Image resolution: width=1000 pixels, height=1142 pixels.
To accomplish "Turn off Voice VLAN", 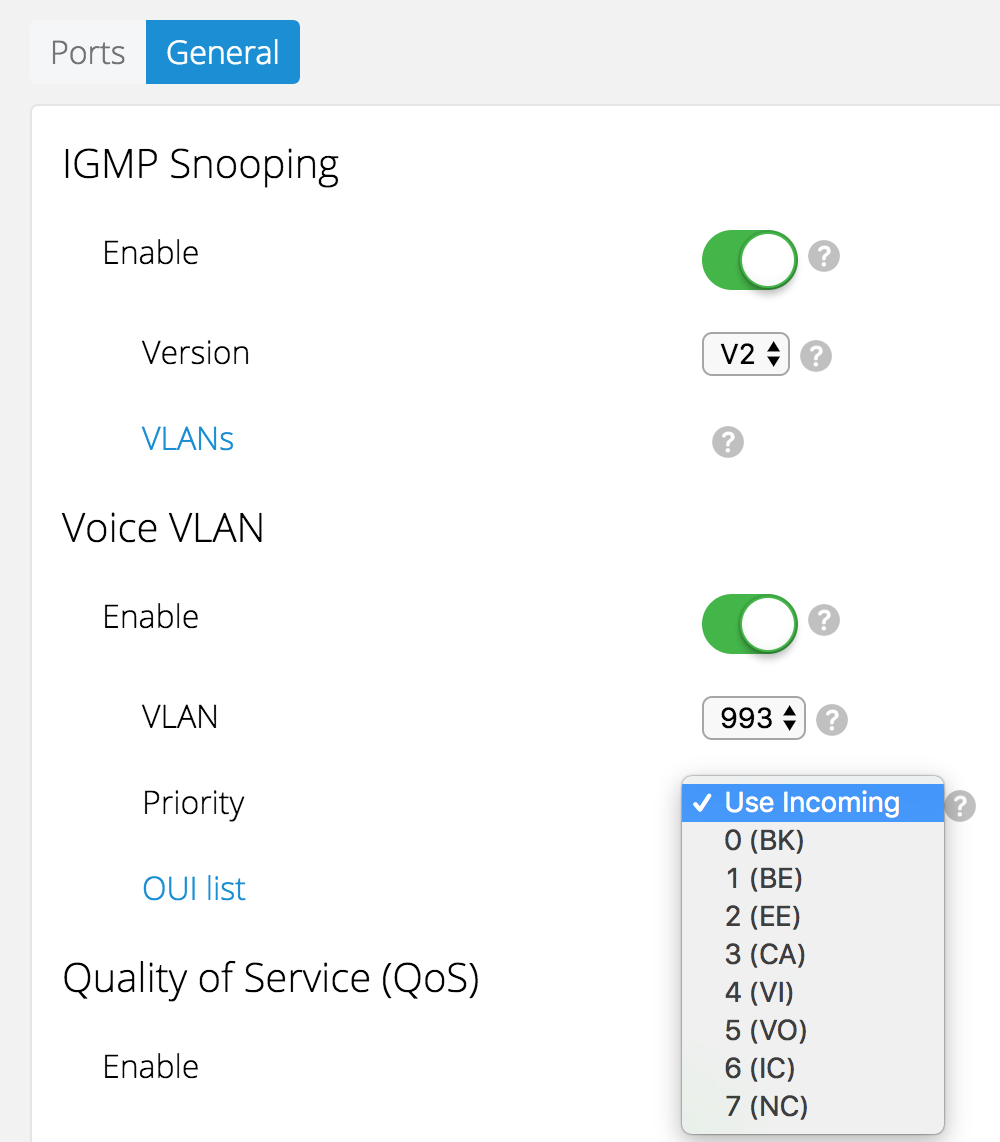I will 749,623.
